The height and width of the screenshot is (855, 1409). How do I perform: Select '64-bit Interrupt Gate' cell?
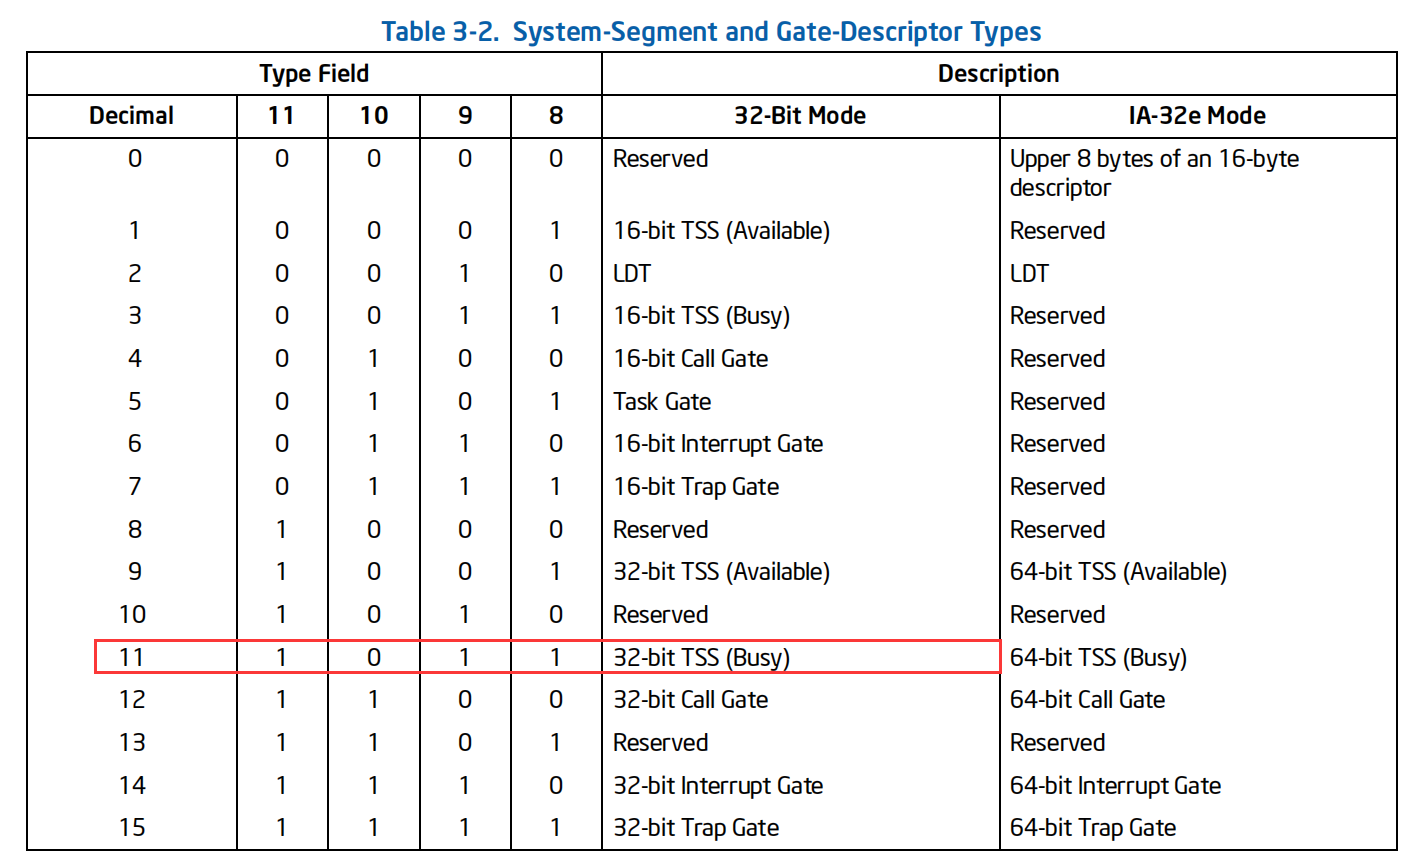[x=1115, y=786]
